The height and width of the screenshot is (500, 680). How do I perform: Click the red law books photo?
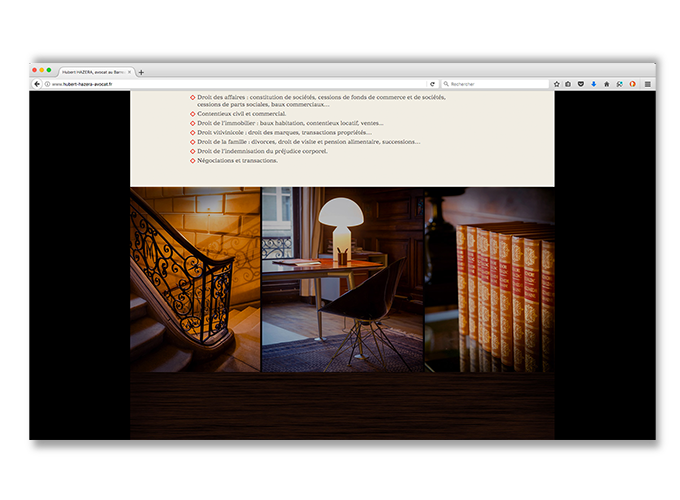490,280
